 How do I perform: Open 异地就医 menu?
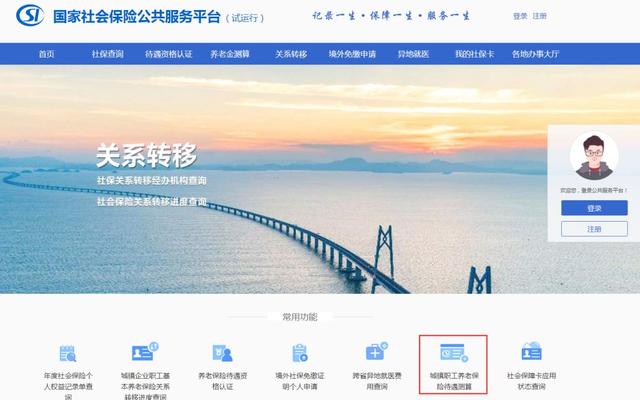tap(413, 54)
